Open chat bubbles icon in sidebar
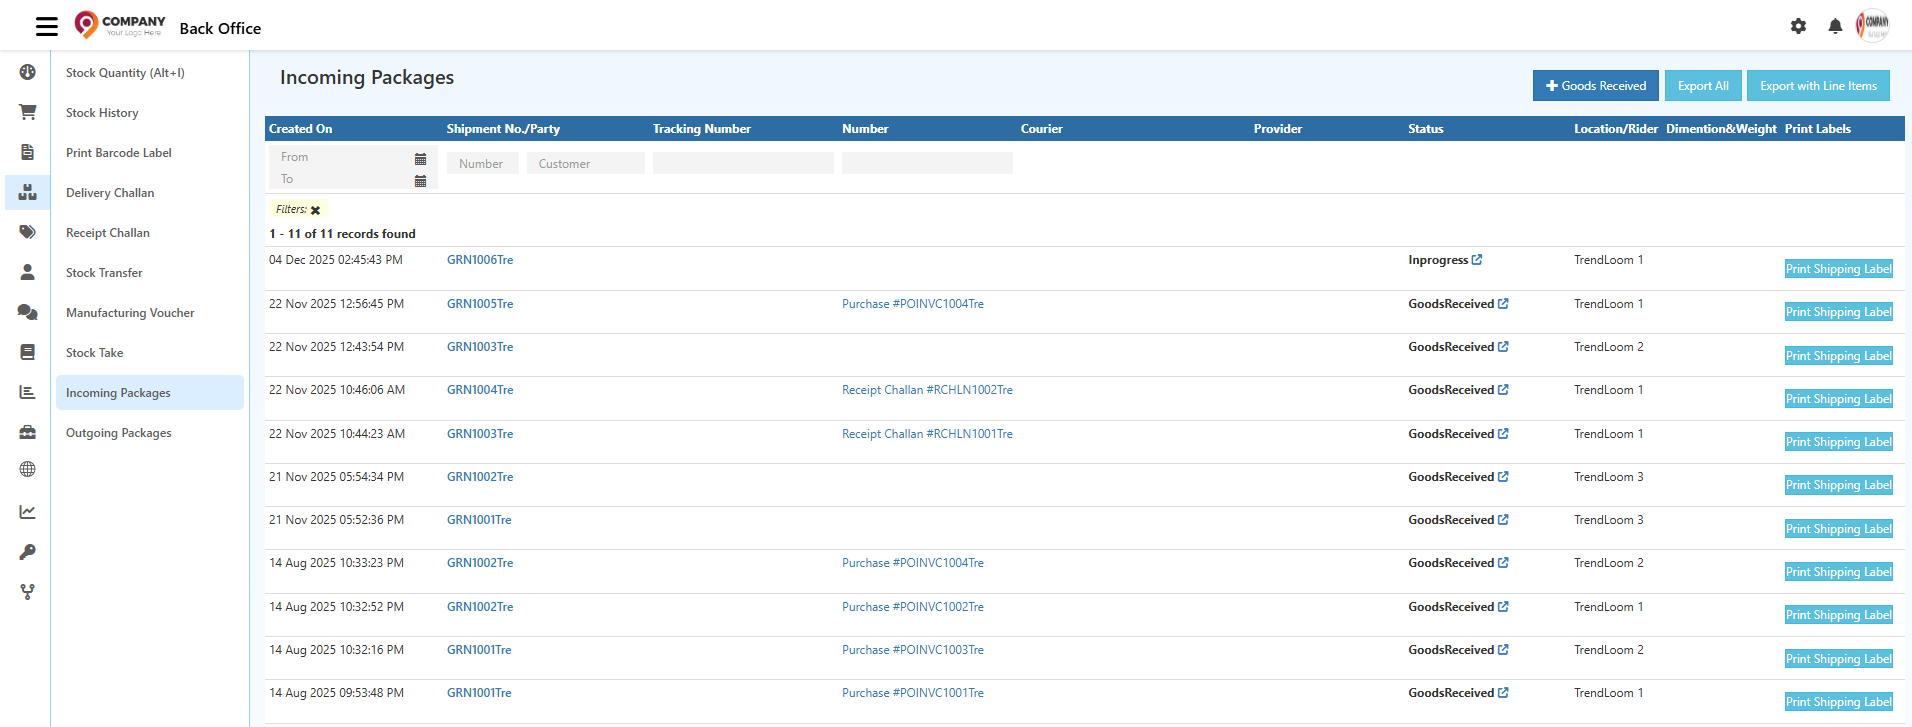 pos(27,312)
